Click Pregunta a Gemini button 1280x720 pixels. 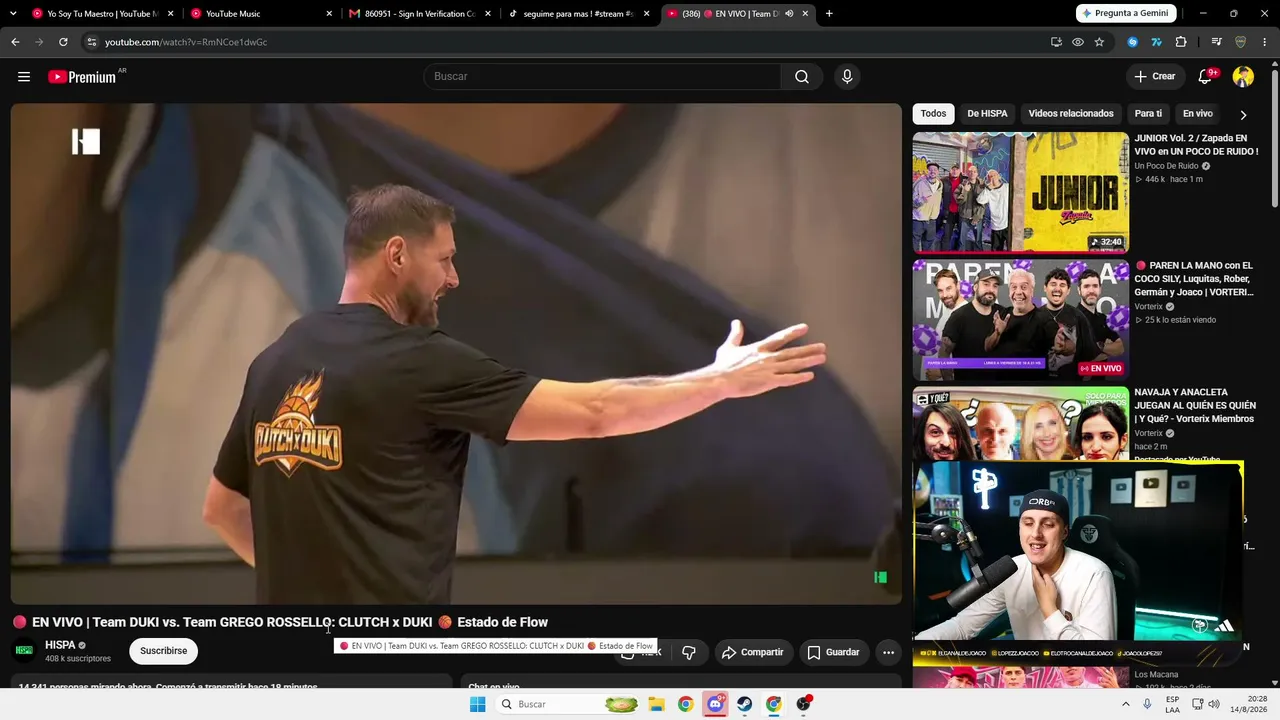[1126, 14]
